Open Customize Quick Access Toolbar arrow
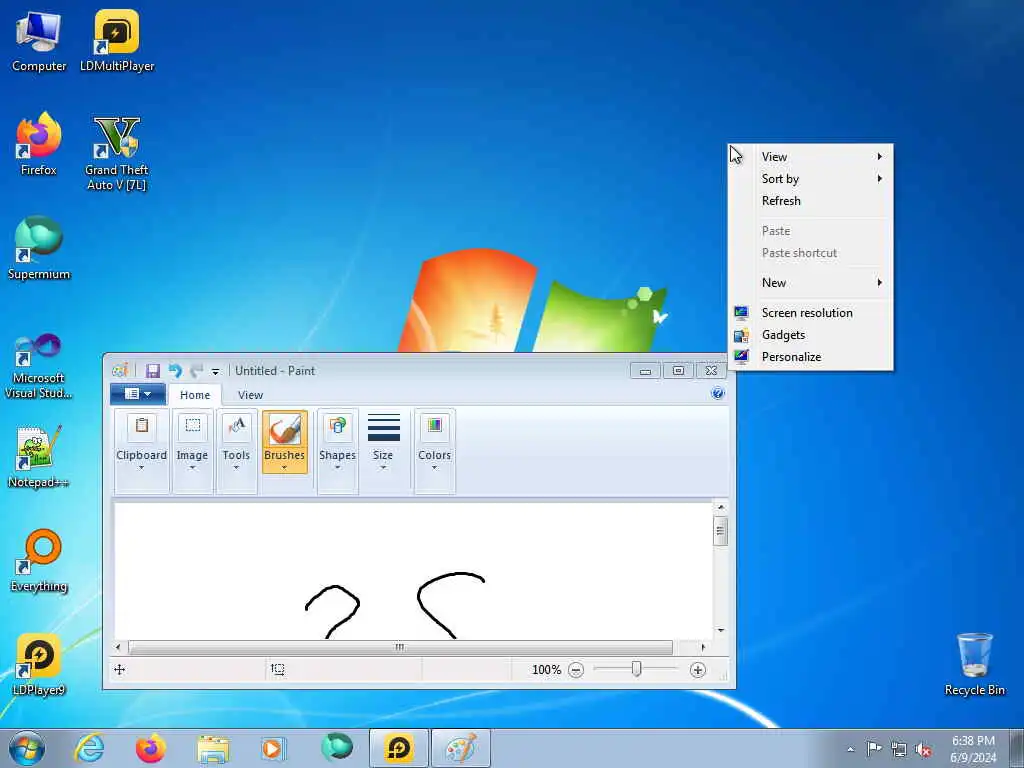This screenshot has height=768, width=1024. click(215, 372)
